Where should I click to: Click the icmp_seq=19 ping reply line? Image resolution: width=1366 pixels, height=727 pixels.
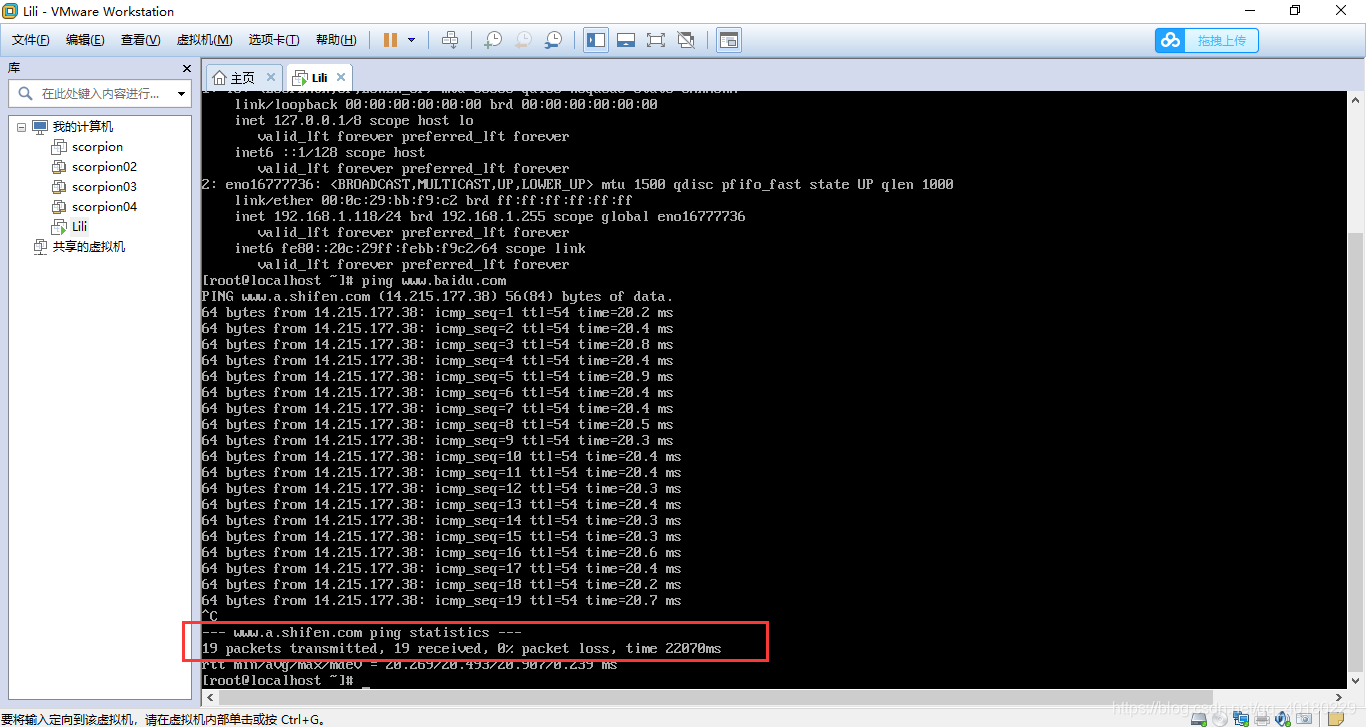[441, 600]
